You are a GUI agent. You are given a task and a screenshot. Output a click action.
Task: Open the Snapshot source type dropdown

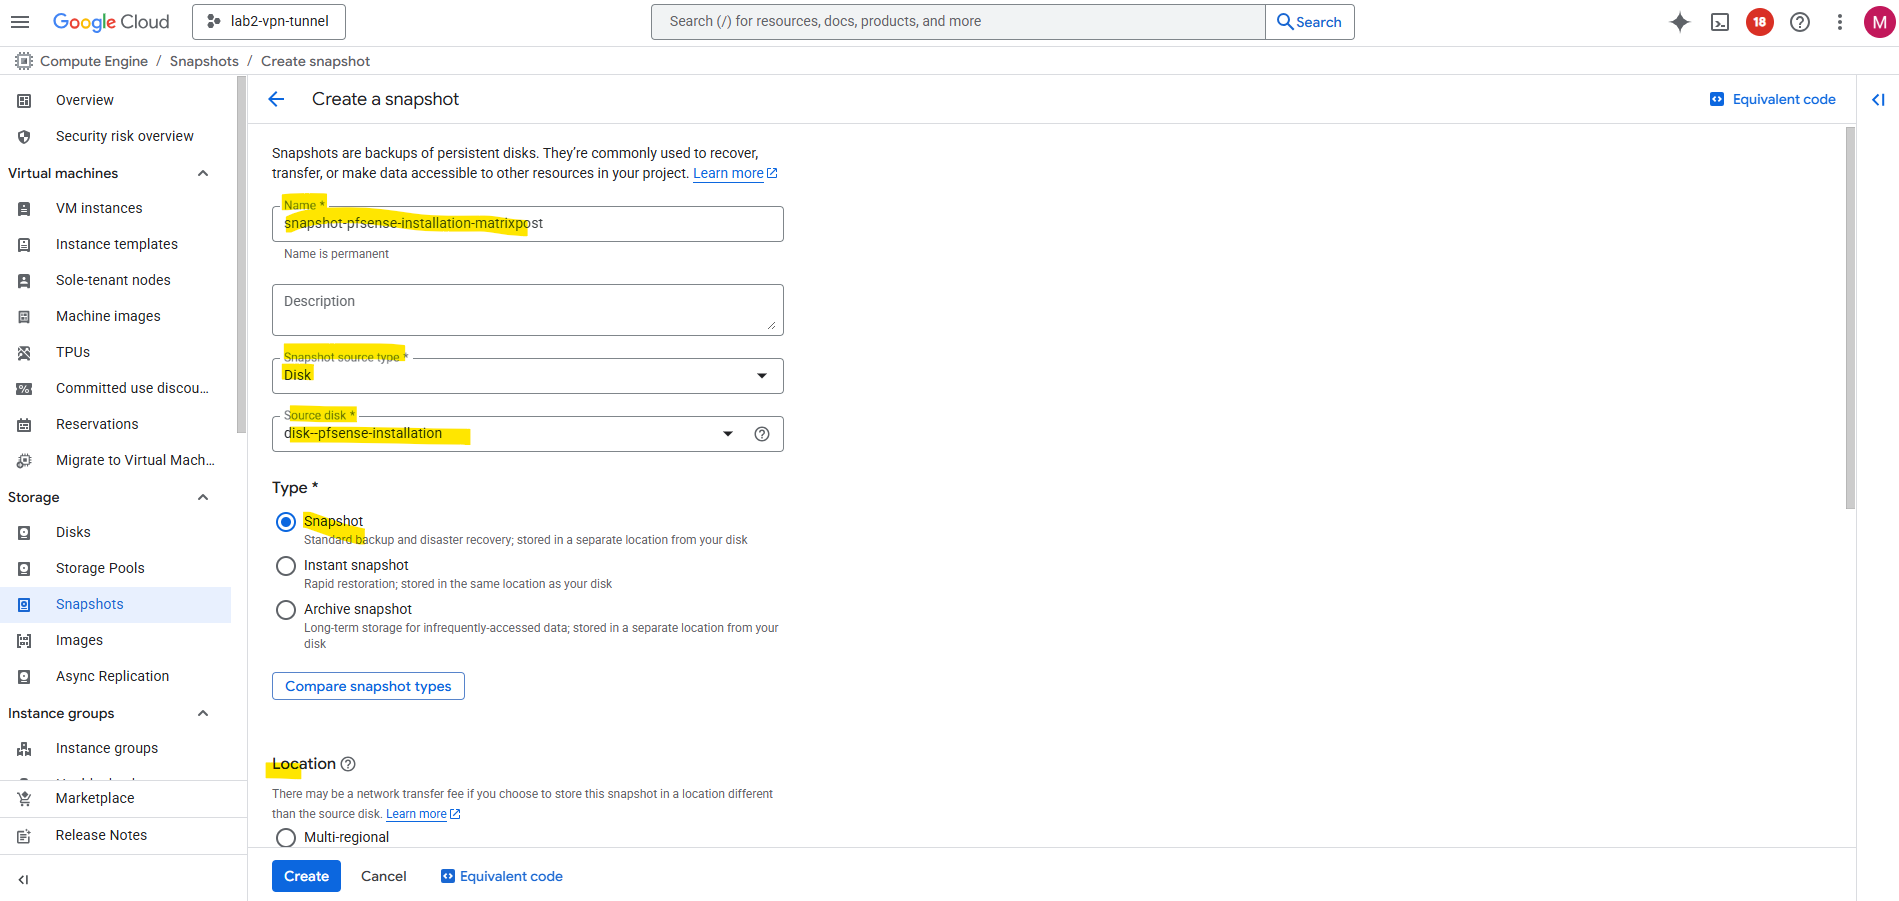pyautogui.click(x=527, y=376)
